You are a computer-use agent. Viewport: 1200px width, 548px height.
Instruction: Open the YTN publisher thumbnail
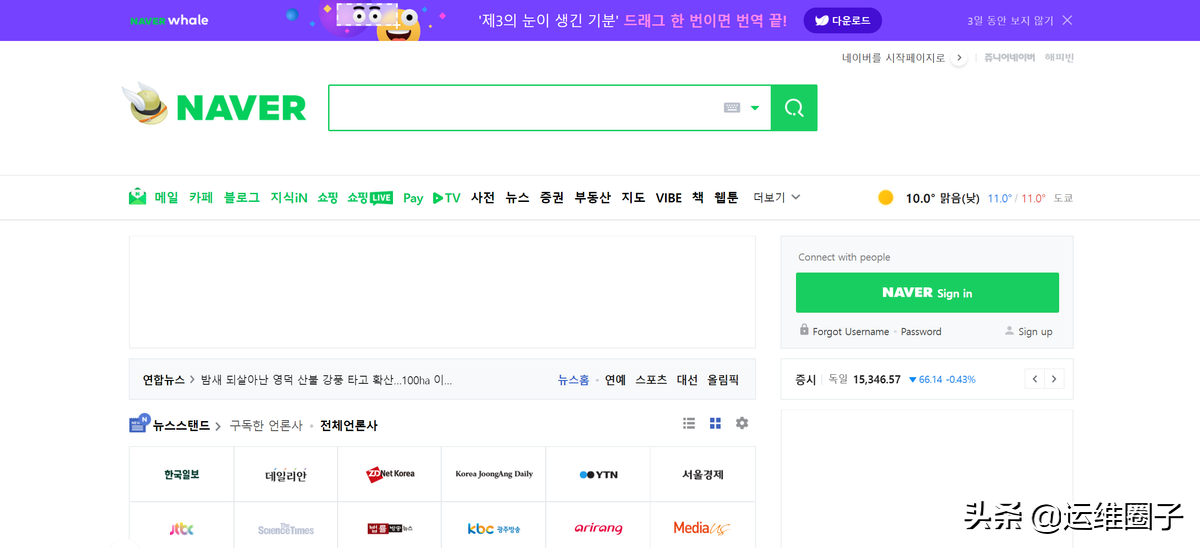pos(598,475)
